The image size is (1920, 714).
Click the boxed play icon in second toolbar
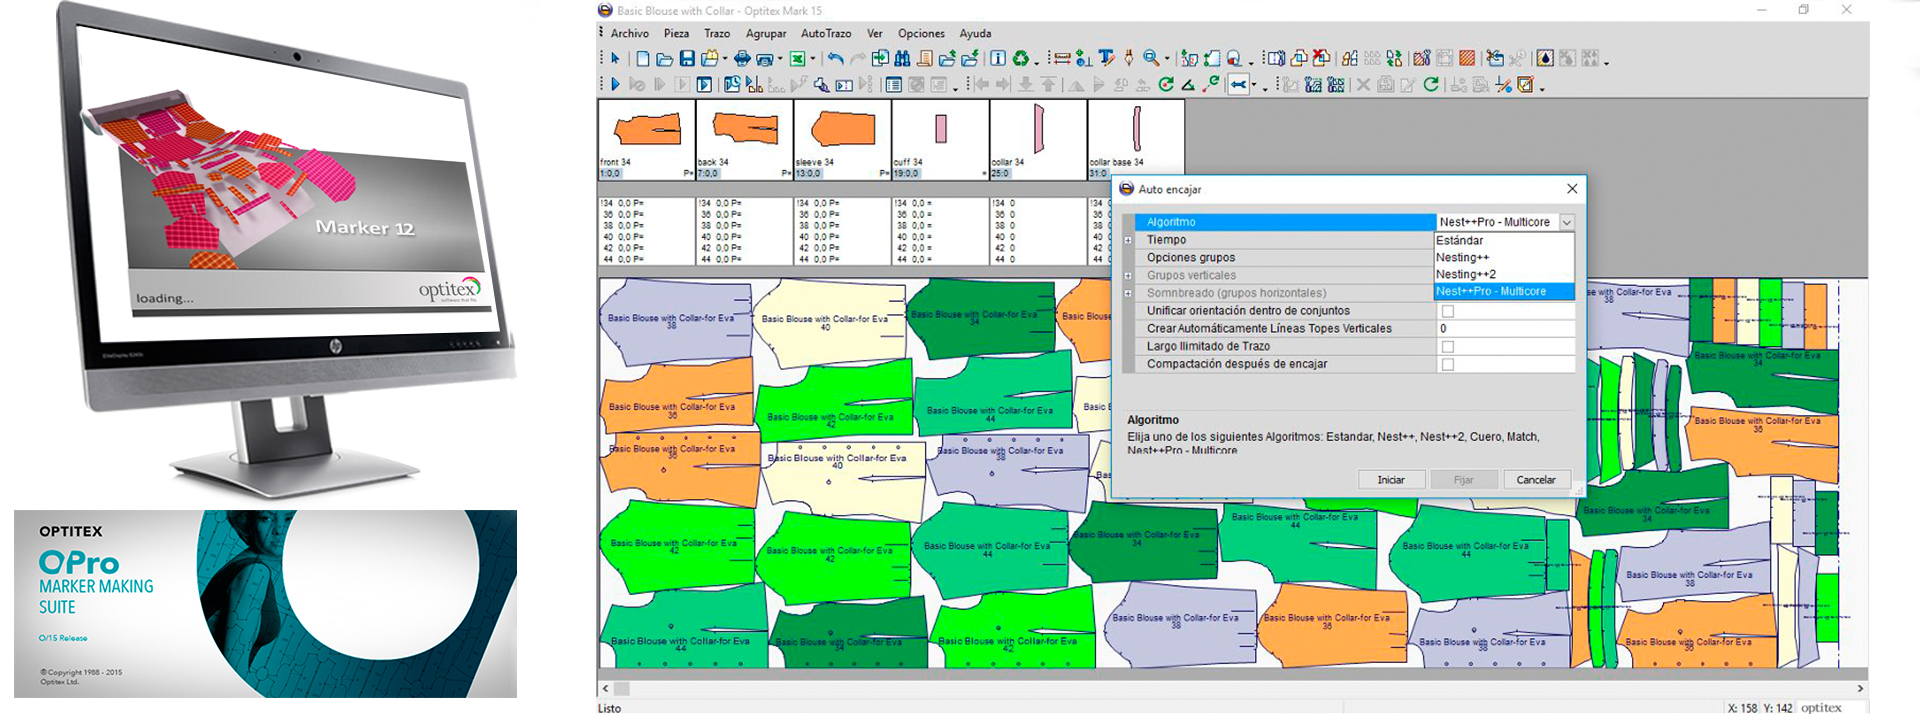tap(704, 85)
